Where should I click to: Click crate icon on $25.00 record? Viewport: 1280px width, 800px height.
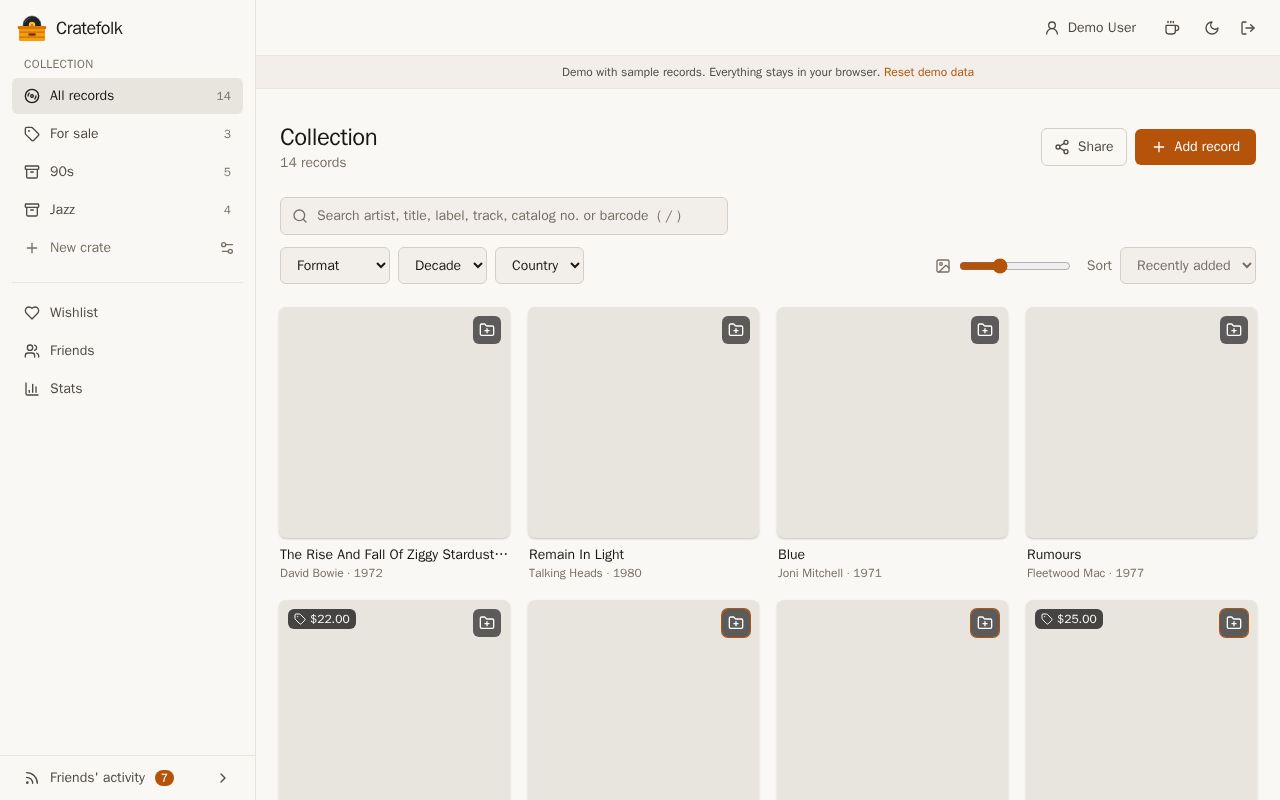(1234, 623)
